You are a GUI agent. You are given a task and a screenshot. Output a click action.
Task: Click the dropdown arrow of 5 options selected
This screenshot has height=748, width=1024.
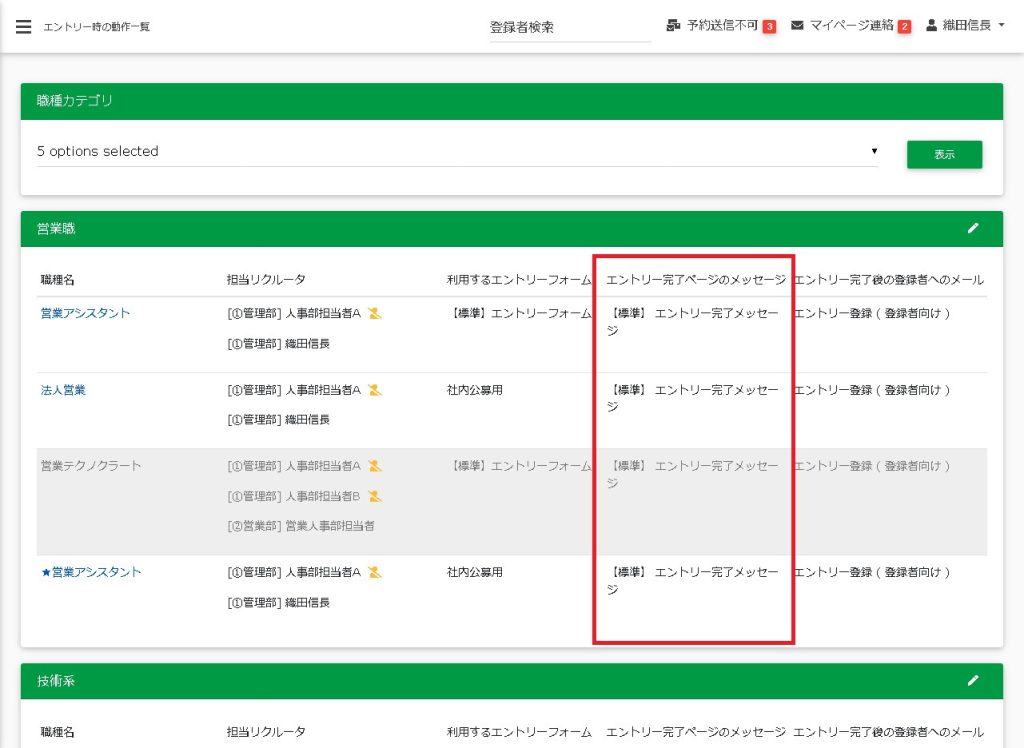[874, 151]
